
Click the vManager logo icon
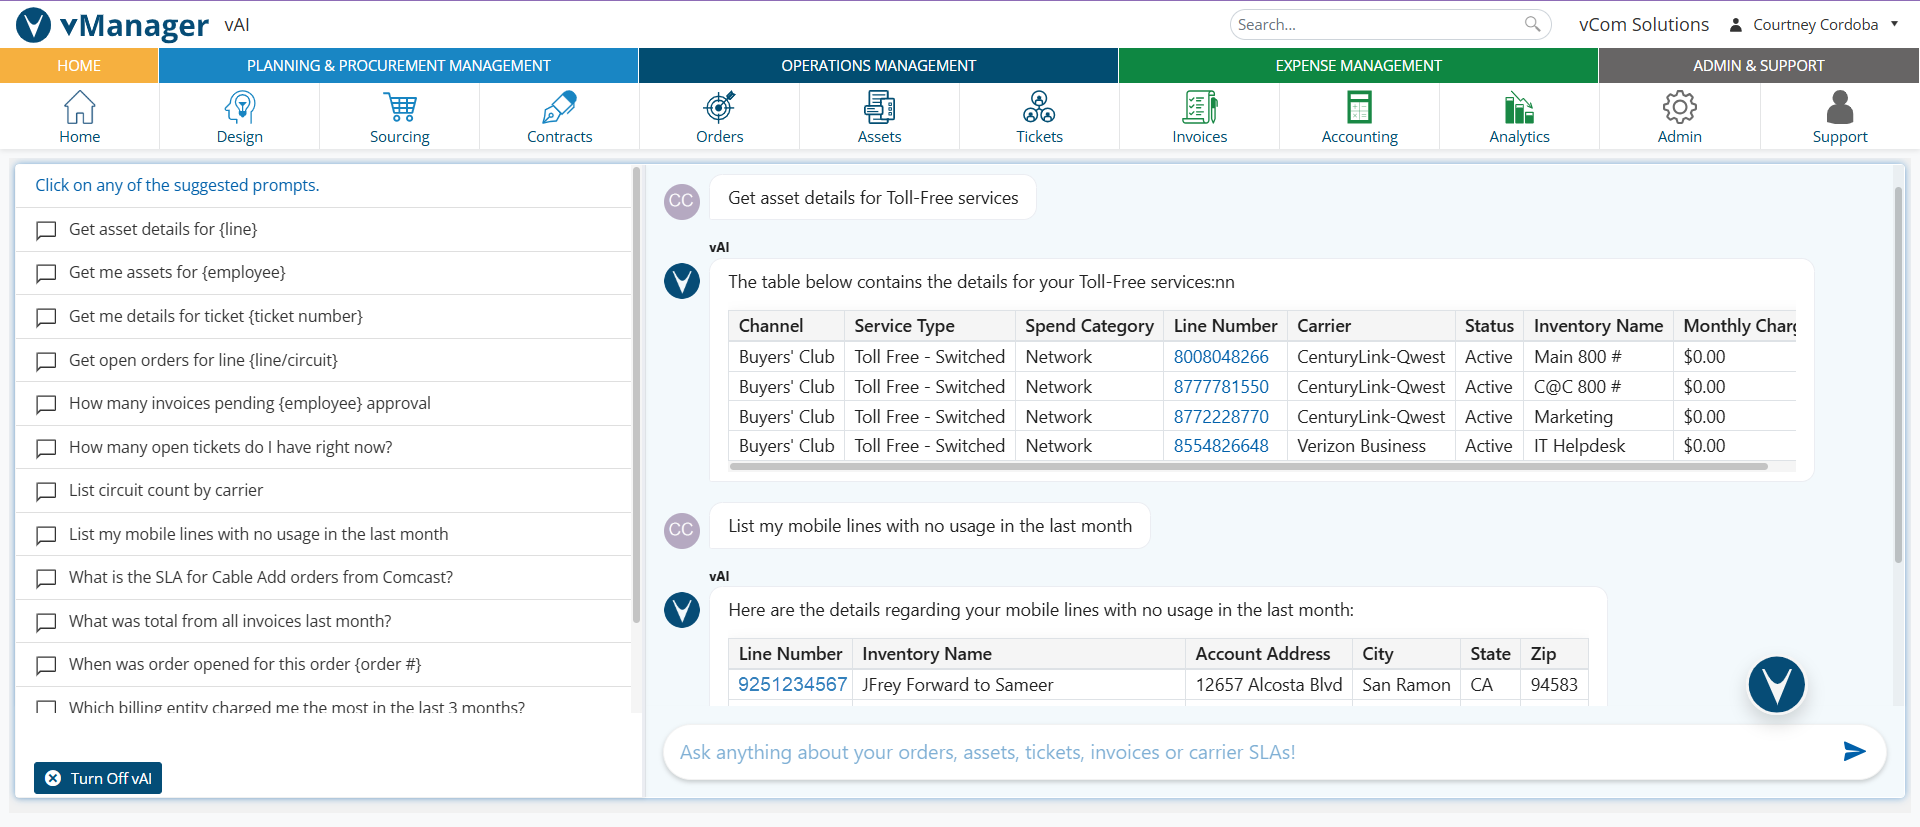[x=34, y=25]
